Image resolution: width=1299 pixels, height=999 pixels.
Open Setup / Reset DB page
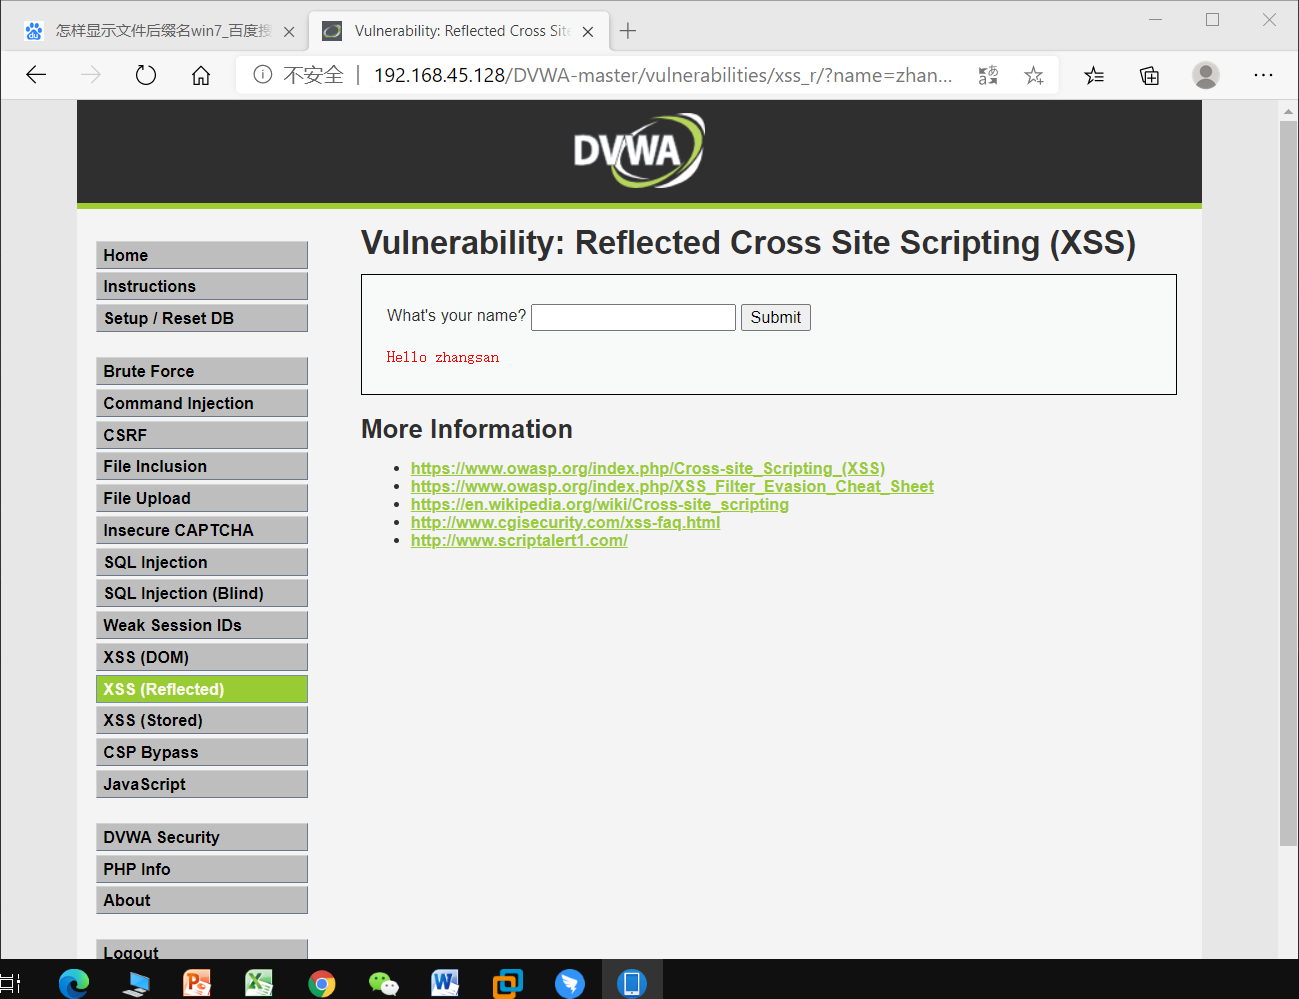pyautogui.click(x=202, y=318)
